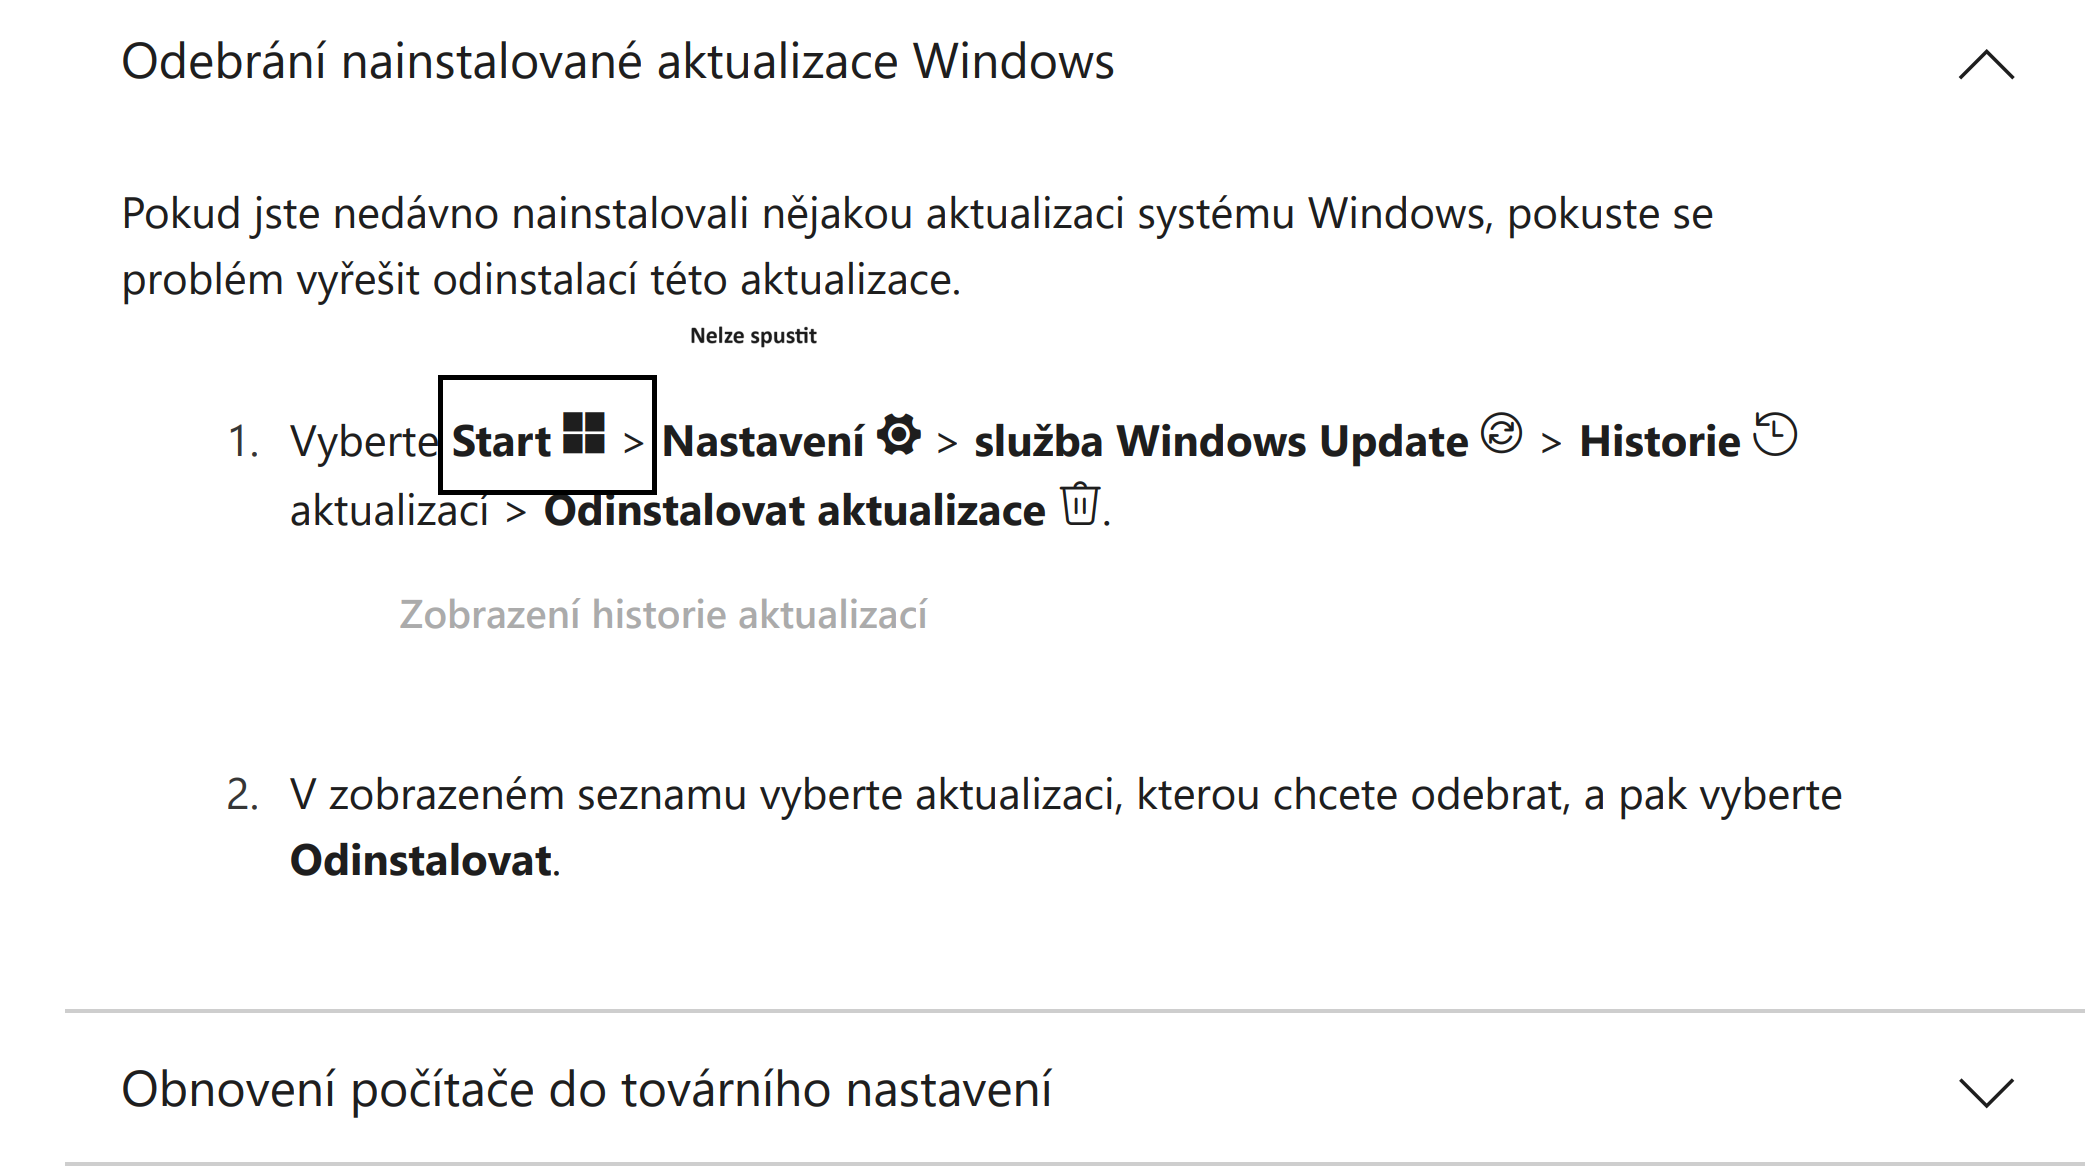Collapse the section with the up chevron
Screen dimensions: 2085x1173
(x=1986, y=65)
